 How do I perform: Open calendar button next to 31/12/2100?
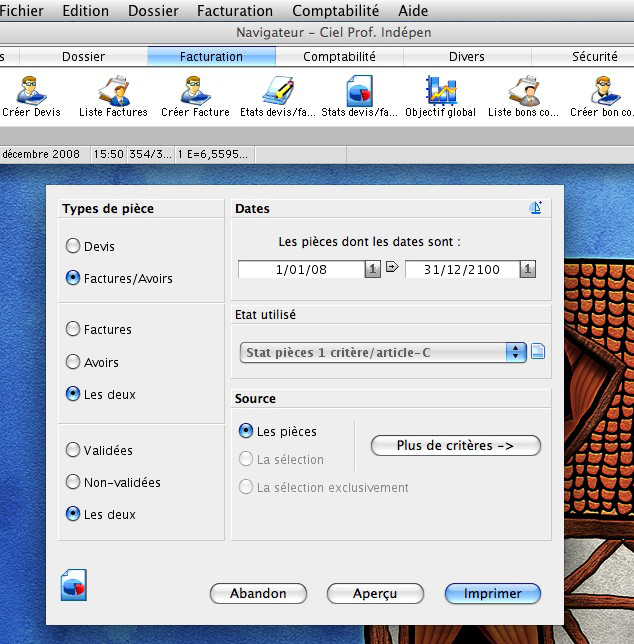528,269
